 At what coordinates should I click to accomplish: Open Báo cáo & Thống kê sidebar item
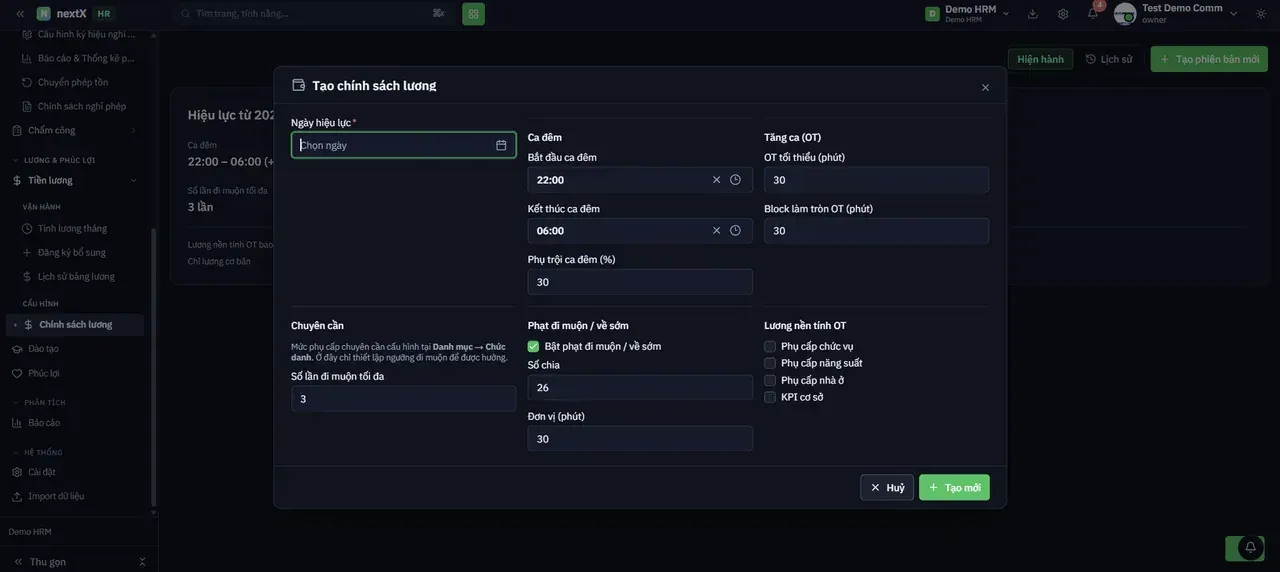click(75, 58)
